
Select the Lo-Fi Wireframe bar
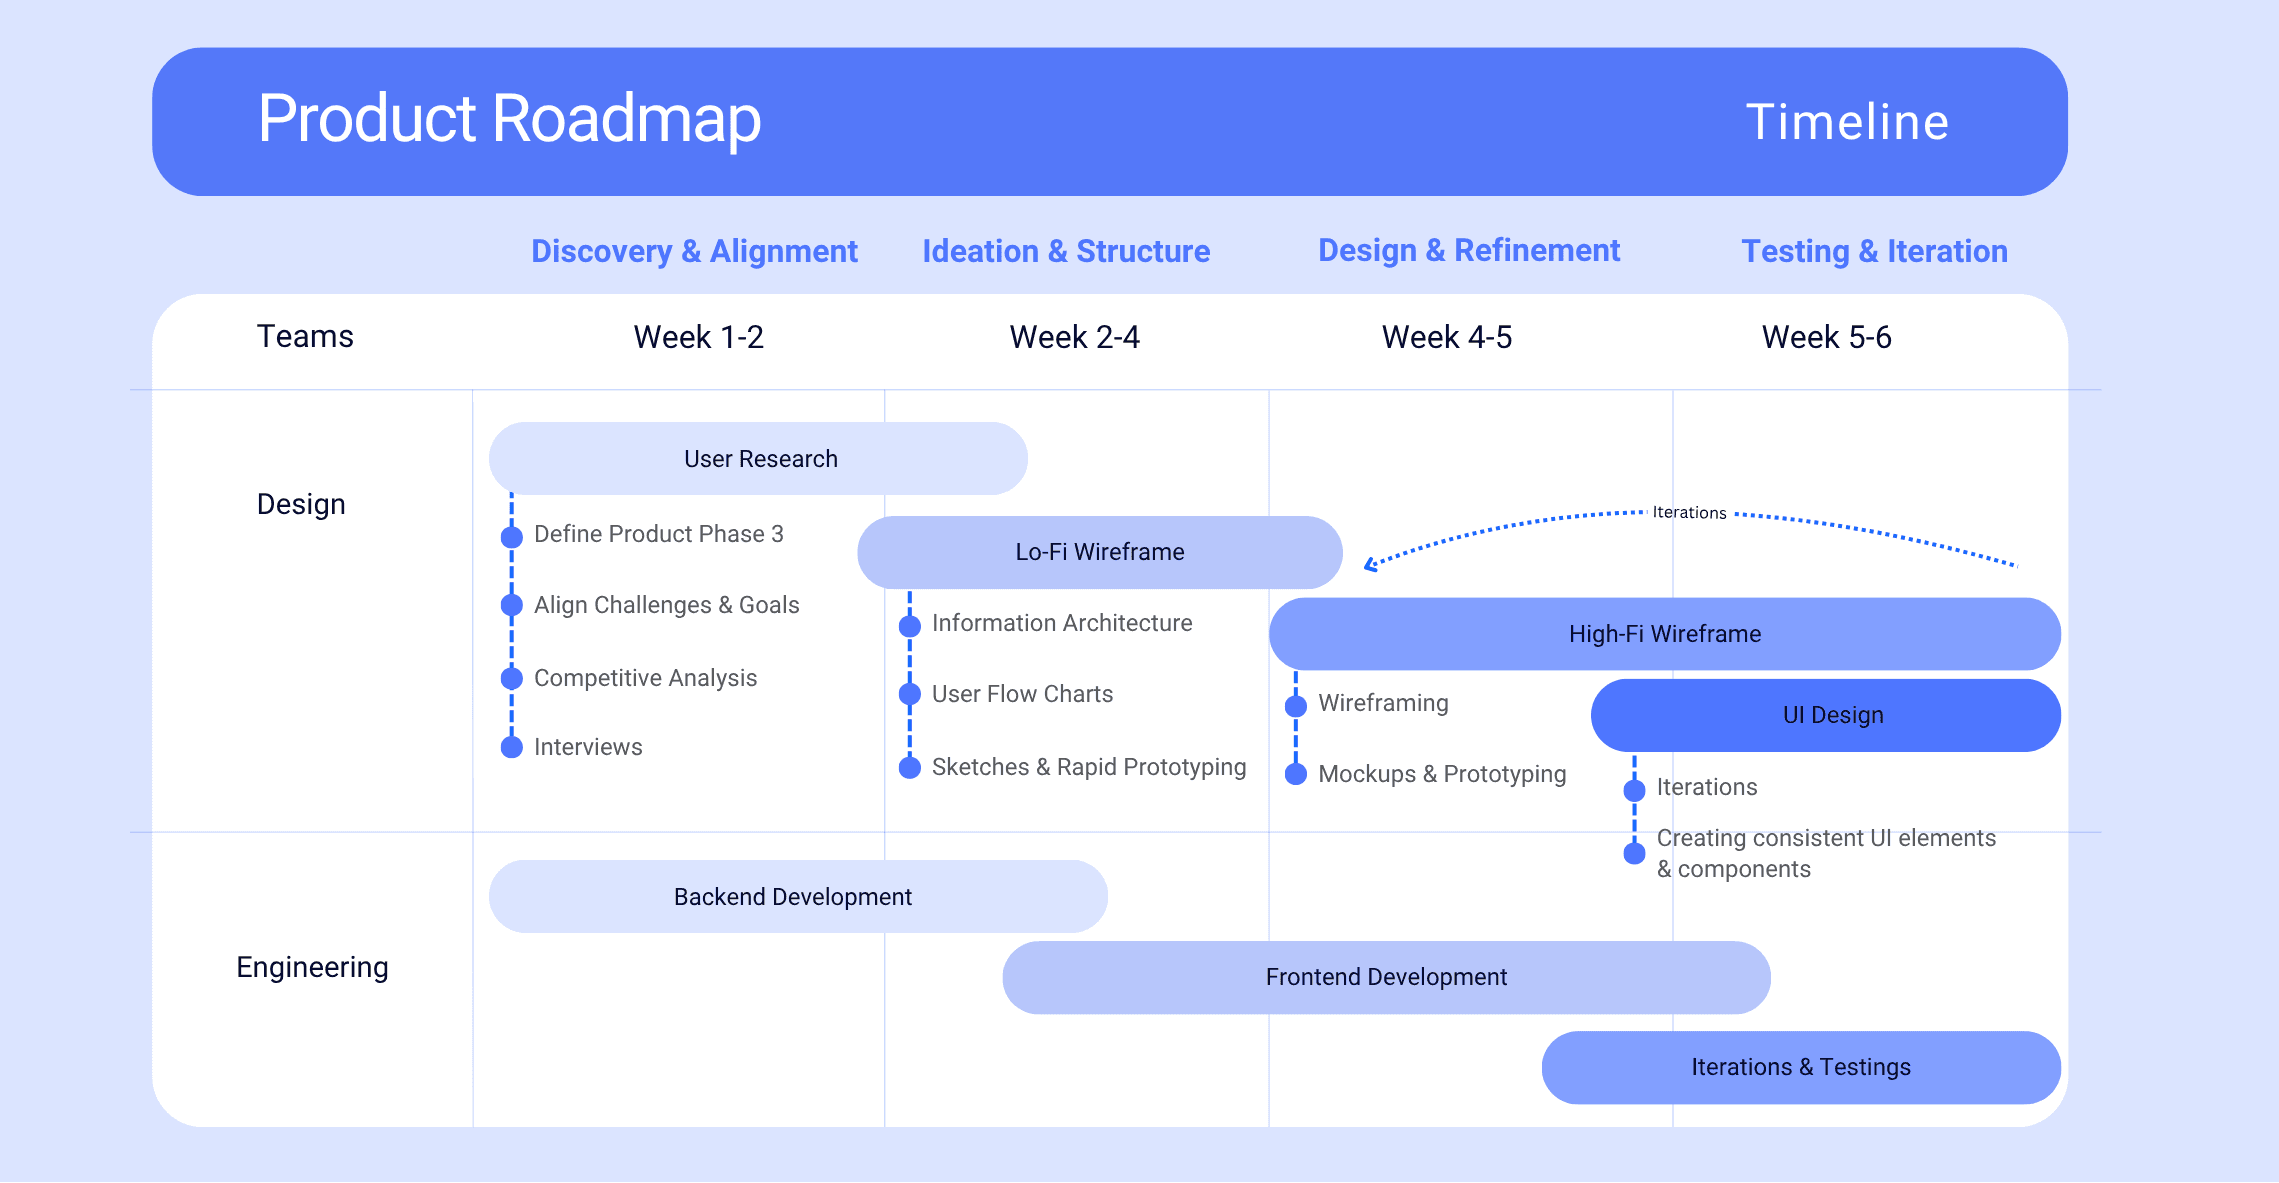point(1099,552)
